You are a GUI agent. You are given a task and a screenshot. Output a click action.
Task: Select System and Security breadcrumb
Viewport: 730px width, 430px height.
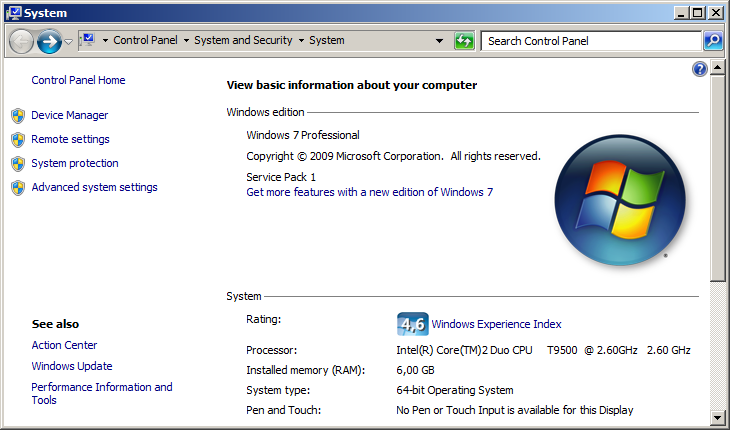pyautogui.click(x=243, y=40)
